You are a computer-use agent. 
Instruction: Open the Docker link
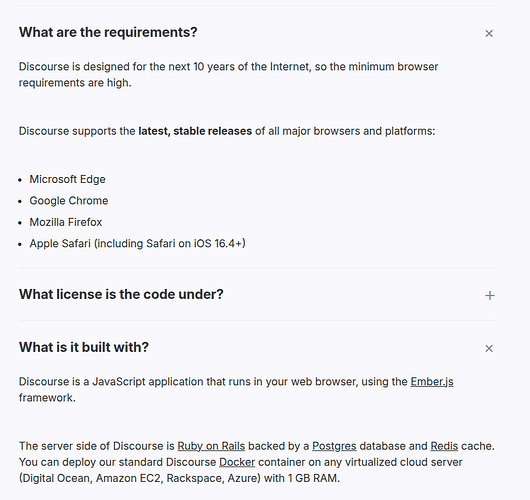pyautogui.click(x=237, y=462)
